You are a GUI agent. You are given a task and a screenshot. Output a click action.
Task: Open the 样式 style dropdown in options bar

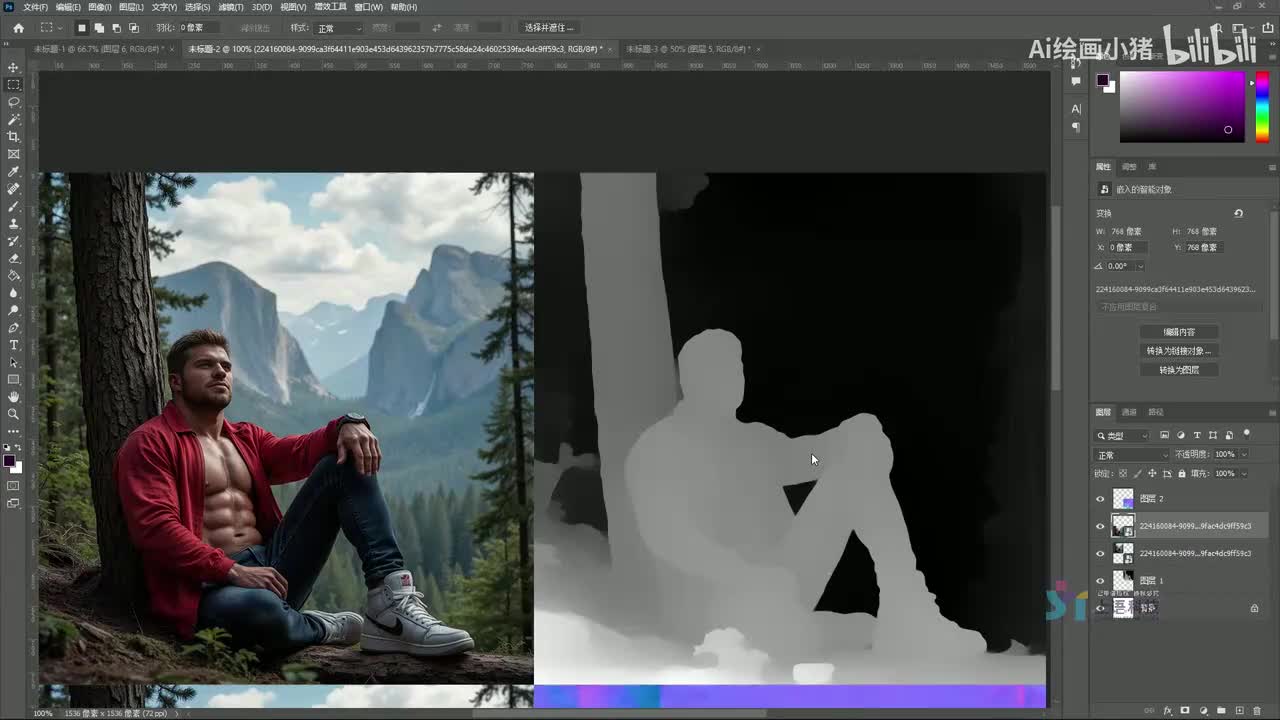pyautogui.click(x=339, y=28)
